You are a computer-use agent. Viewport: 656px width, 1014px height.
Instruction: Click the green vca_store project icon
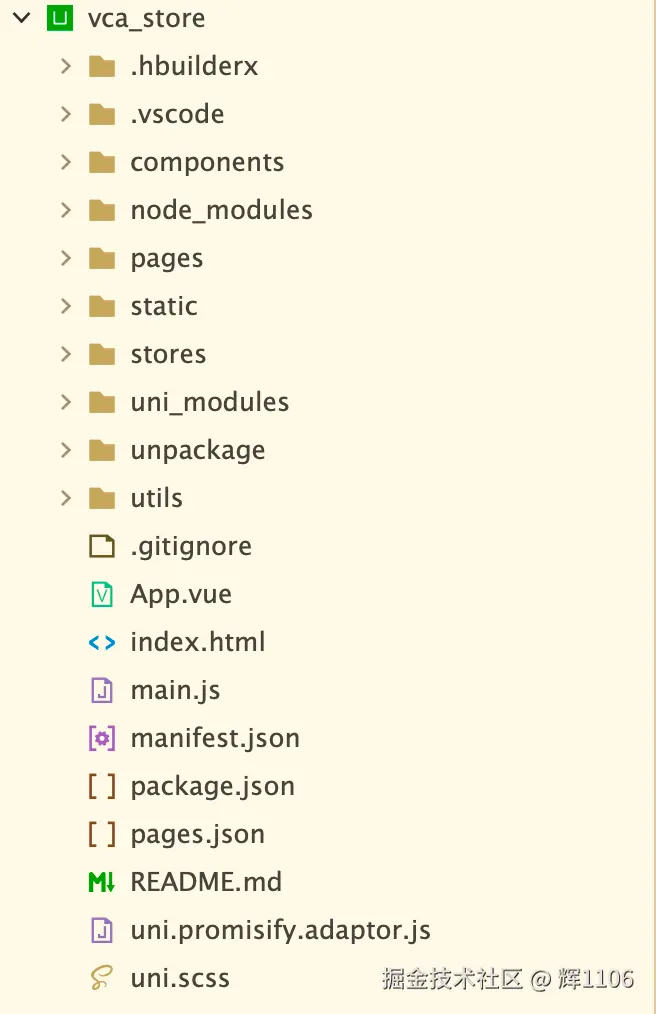(x=60, y=18)
